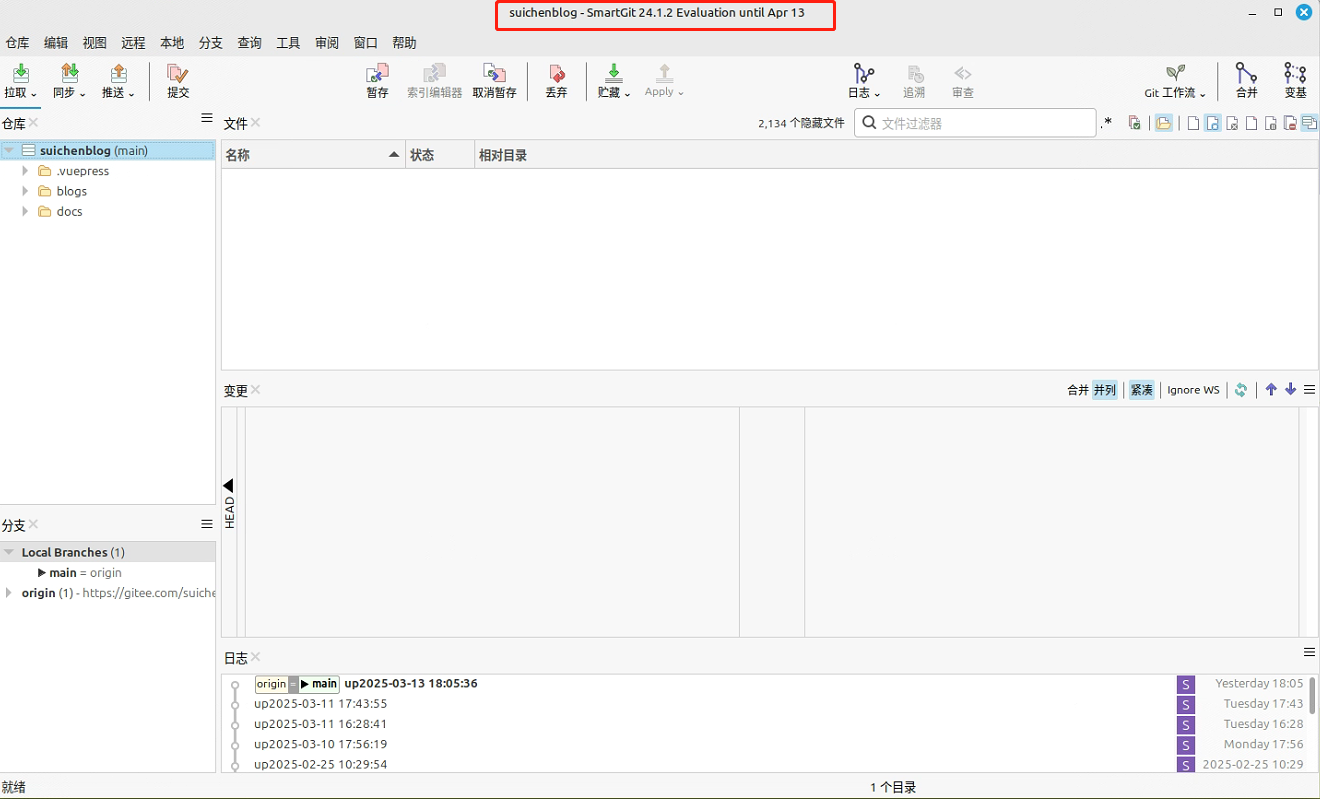Image resolution: width=1320 pixels, height=799 pixels.
Task: Select the 贮藏 (Stash) tool
Action: click(611, 80)
